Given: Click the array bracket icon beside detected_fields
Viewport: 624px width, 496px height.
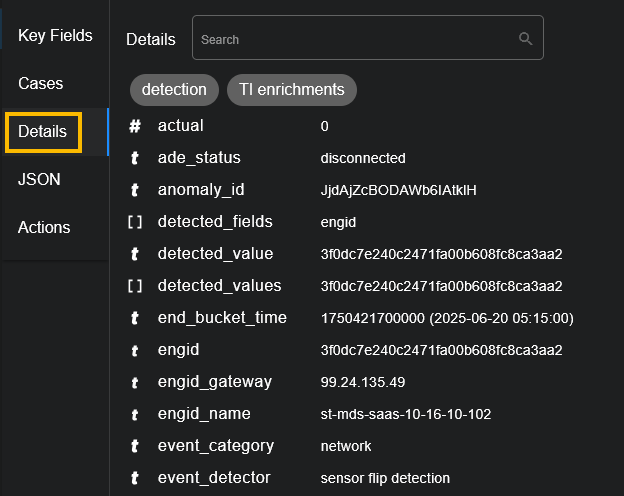Looking at the screenshot, I should click(135, 222).
